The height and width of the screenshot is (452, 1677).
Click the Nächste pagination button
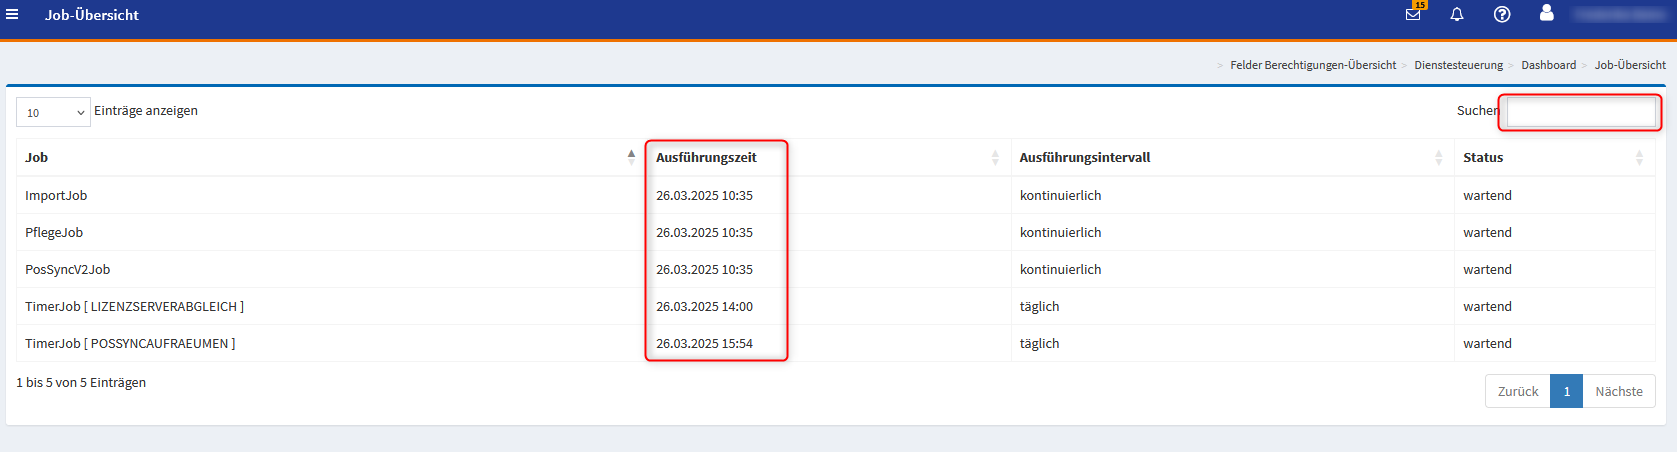1618,391
